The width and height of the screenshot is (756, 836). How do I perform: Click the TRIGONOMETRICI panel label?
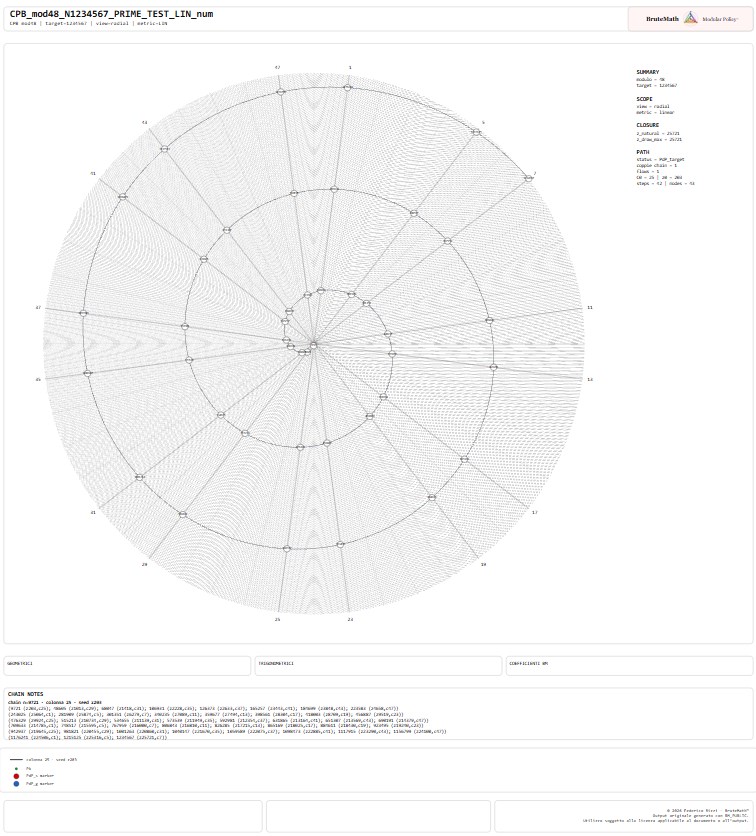[x=276, y=663]
